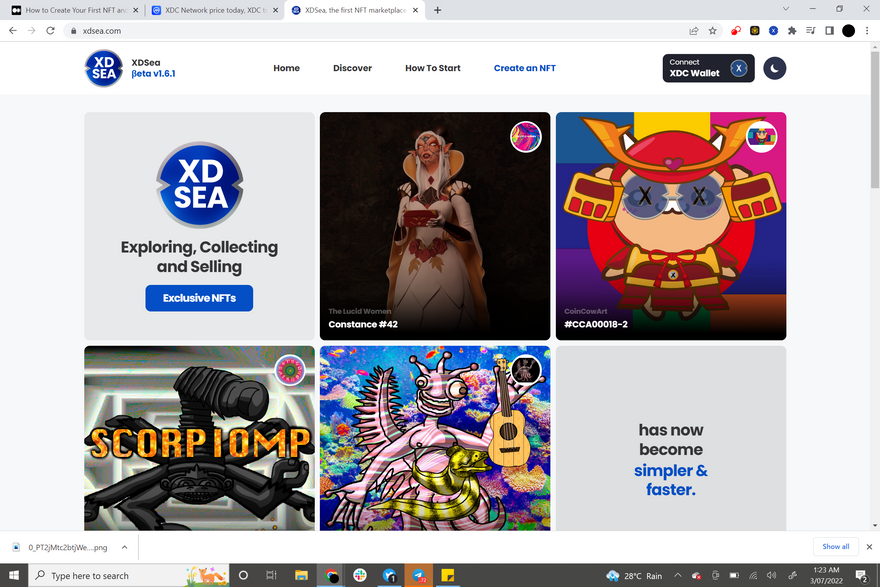
Task: Click the Exclusive NFTs button
Action: click(x=199, y=298)
